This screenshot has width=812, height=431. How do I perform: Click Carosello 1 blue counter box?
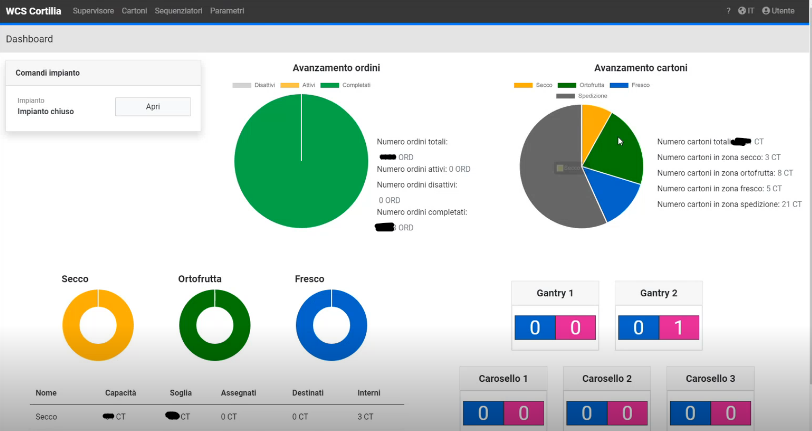[x=483, y=413]
